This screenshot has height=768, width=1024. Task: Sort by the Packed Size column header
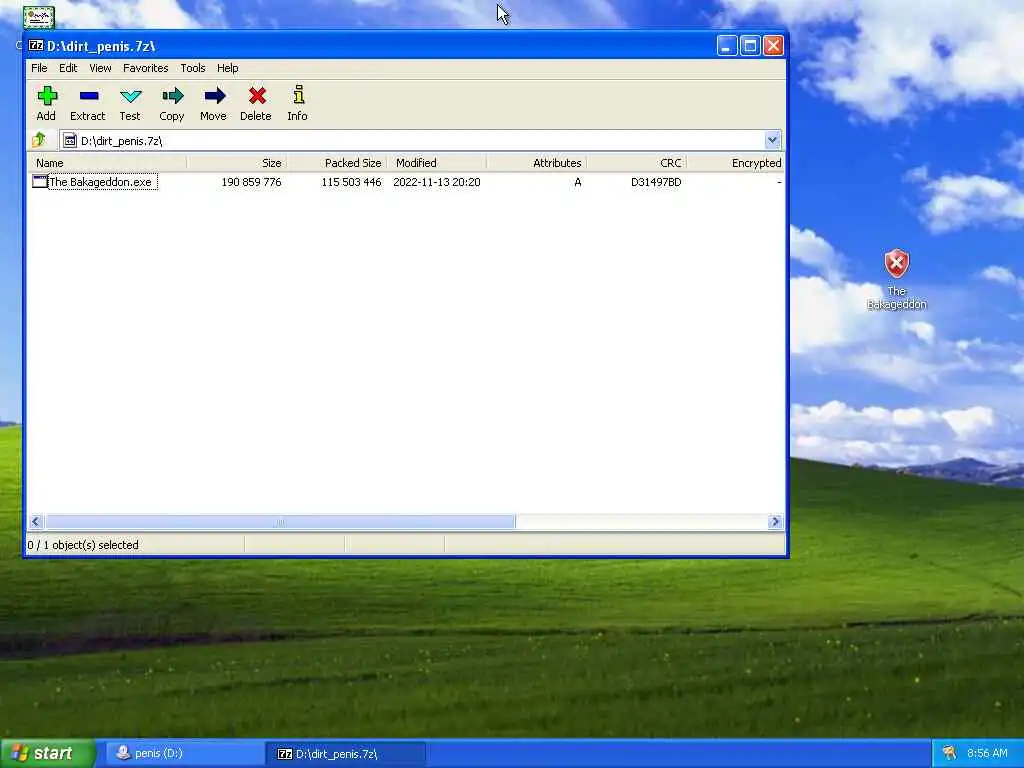tap(336, 163)
